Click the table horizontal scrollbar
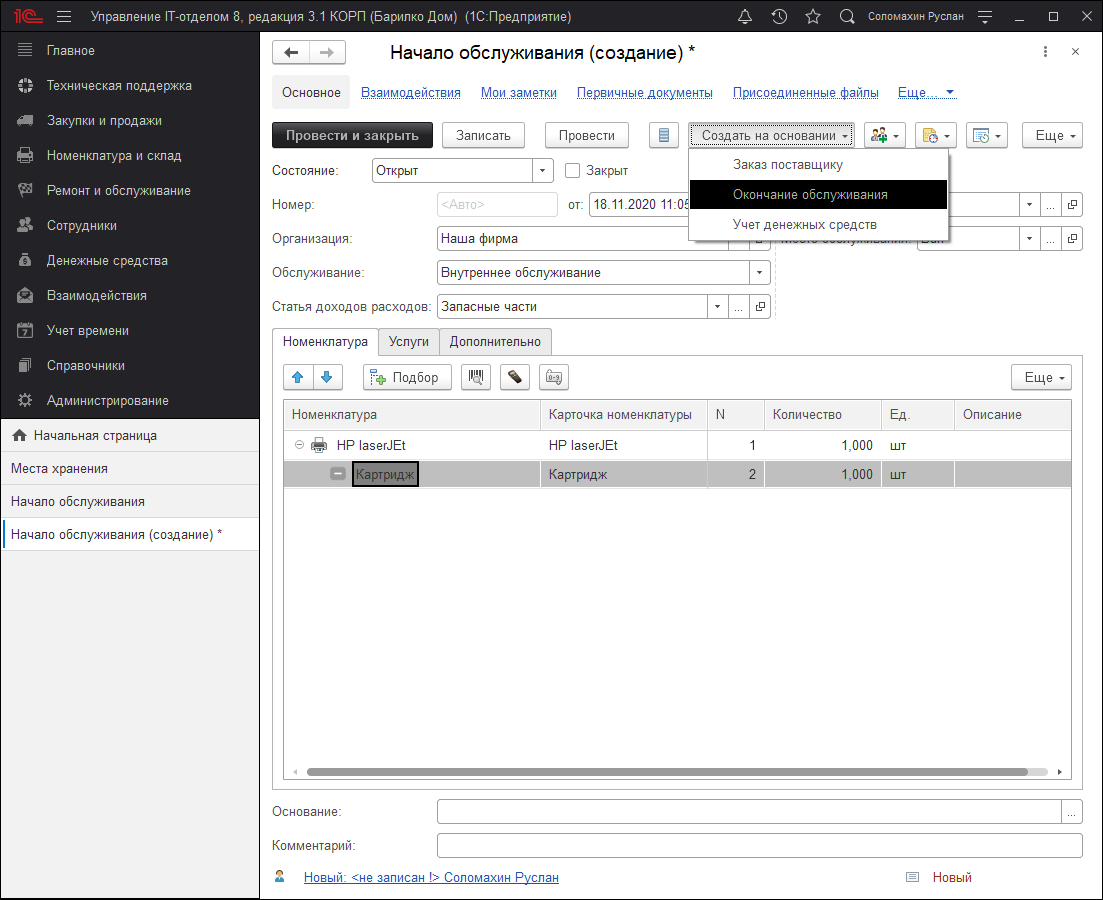Screen dimensions: 1103x900 pos(667,772)
